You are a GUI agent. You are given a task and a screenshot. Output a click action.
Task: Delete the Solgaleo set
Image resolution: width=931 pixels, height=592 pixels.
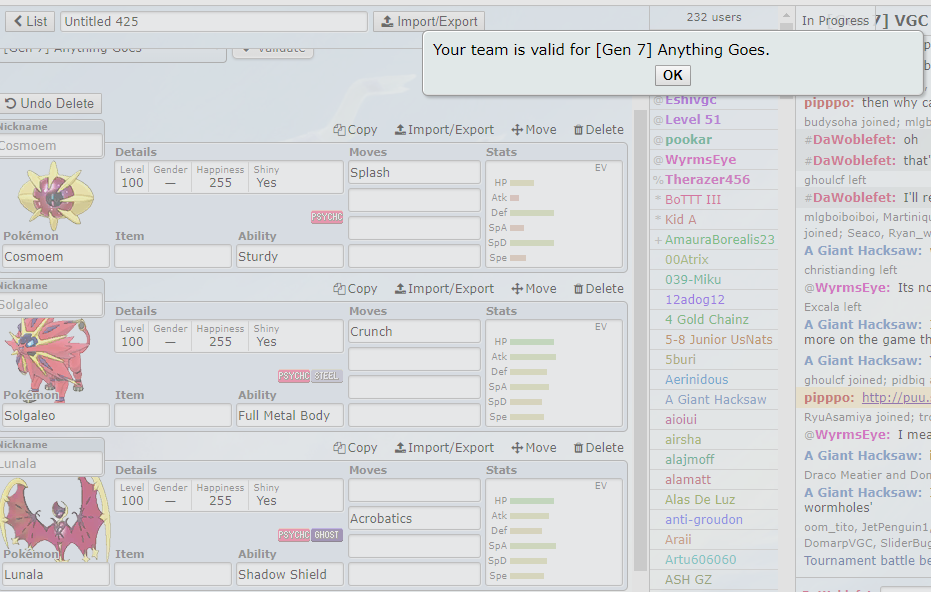598,289
